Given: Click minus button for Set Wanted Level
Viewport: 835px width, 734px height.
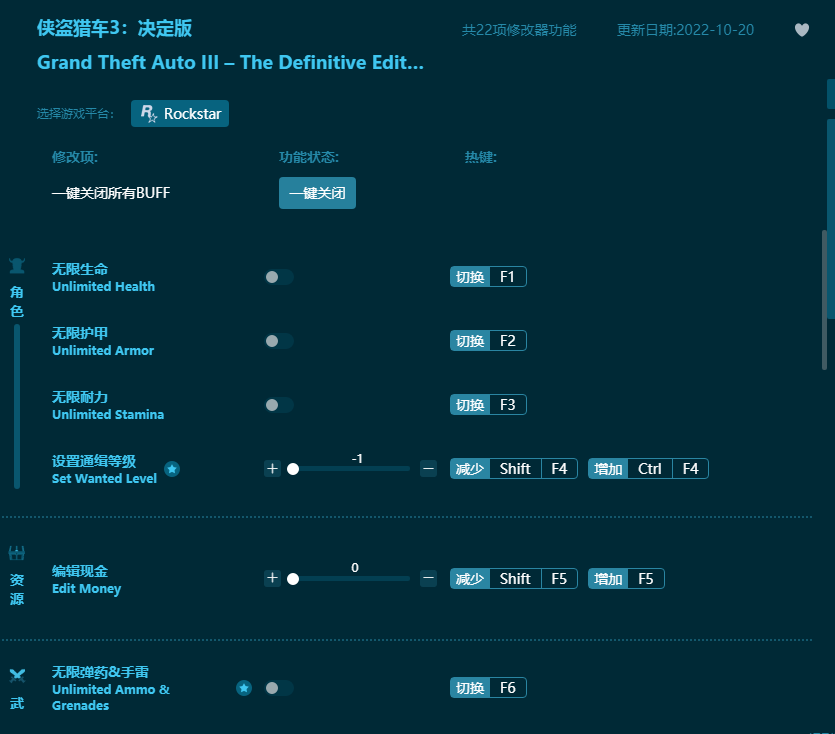Looking at the screenshot, I should (428, 469).
